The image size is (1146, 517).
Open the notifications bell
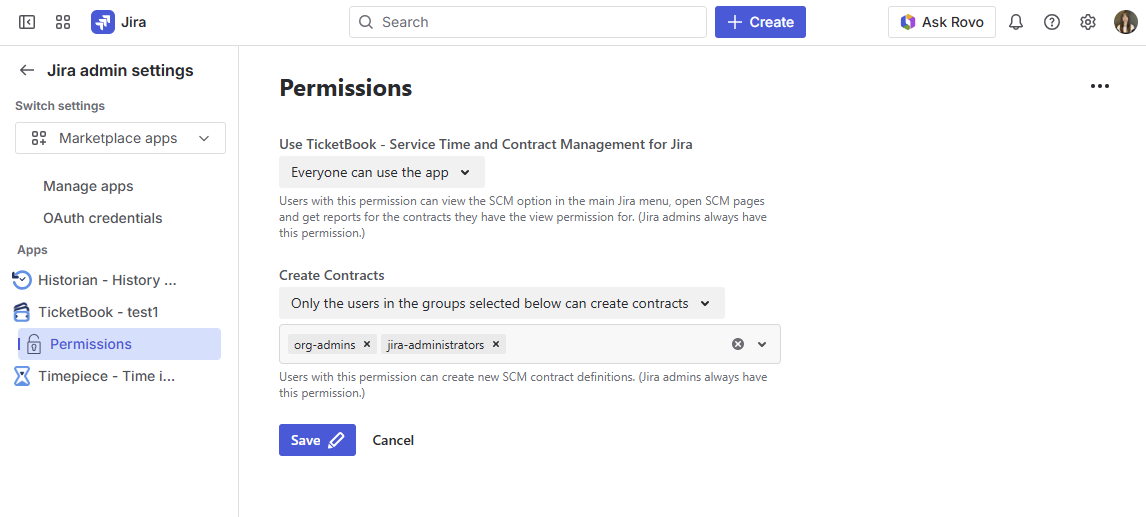coord(1016,22)
